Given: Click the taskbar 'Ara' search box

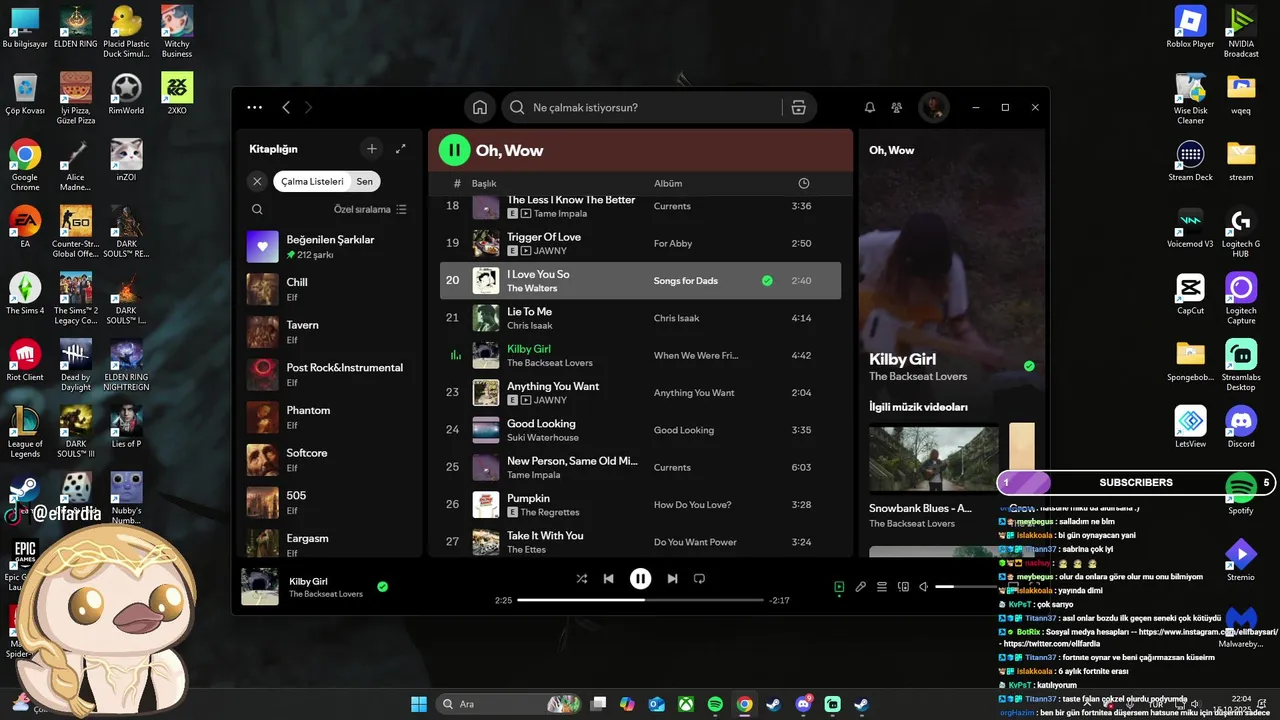Looking at the screenshot, I should point(508,704).
